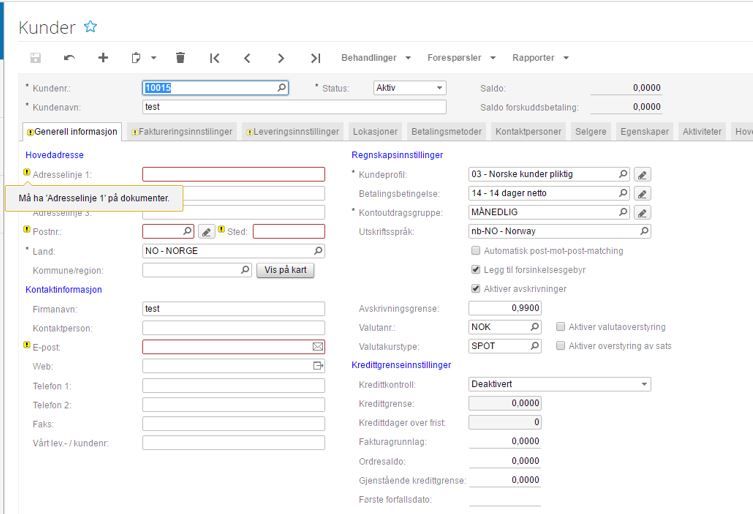Image resolution: width=753 pixels, height=514 pixels.
Task: Click open-link icon in Web field
Action: coord(318,366)
